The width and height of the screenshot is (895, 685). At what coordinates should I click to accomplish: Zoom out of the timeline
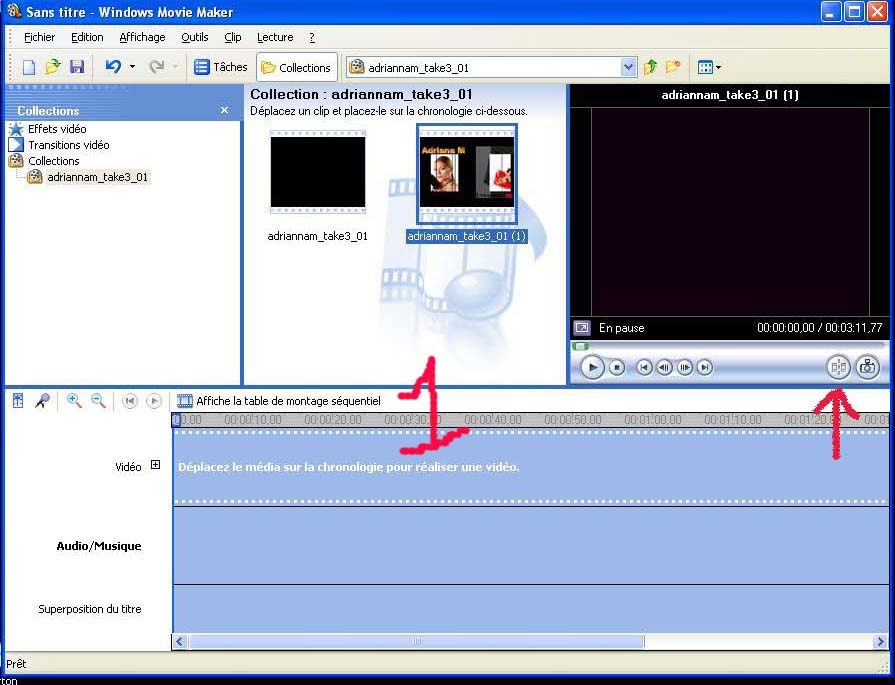[x=98, y=401]
